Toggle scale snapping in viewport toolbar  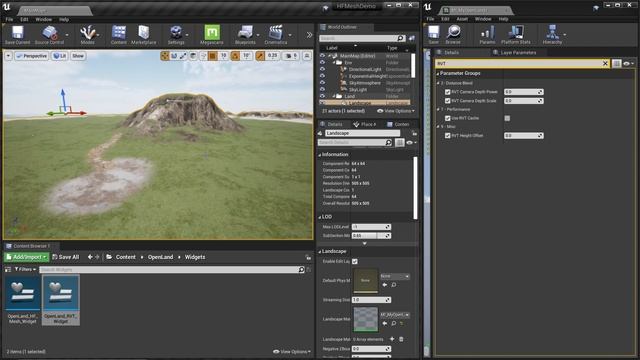(260, 56)
